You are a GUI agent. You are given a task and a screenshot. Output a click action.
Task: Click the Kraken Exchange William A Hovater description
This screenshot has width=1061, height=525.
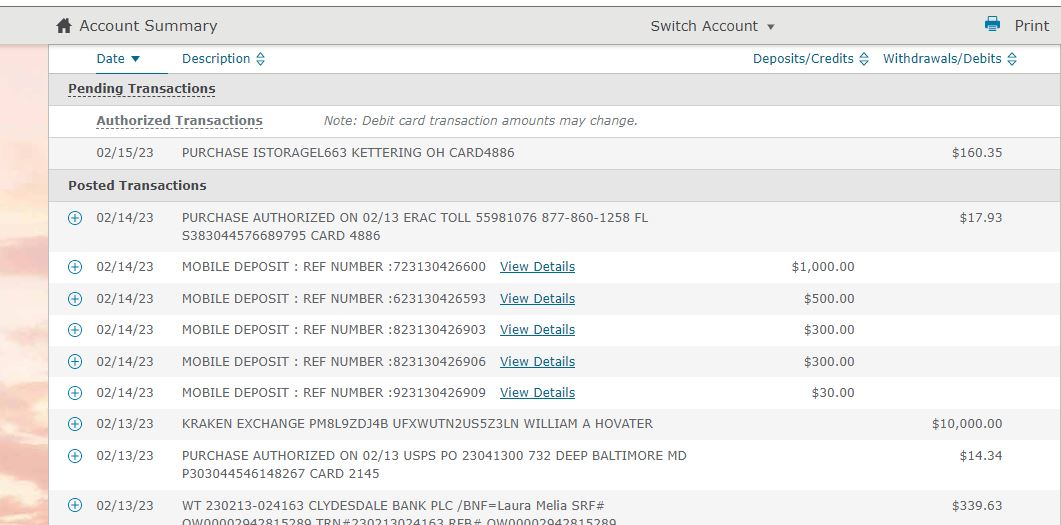coord(417,424)
